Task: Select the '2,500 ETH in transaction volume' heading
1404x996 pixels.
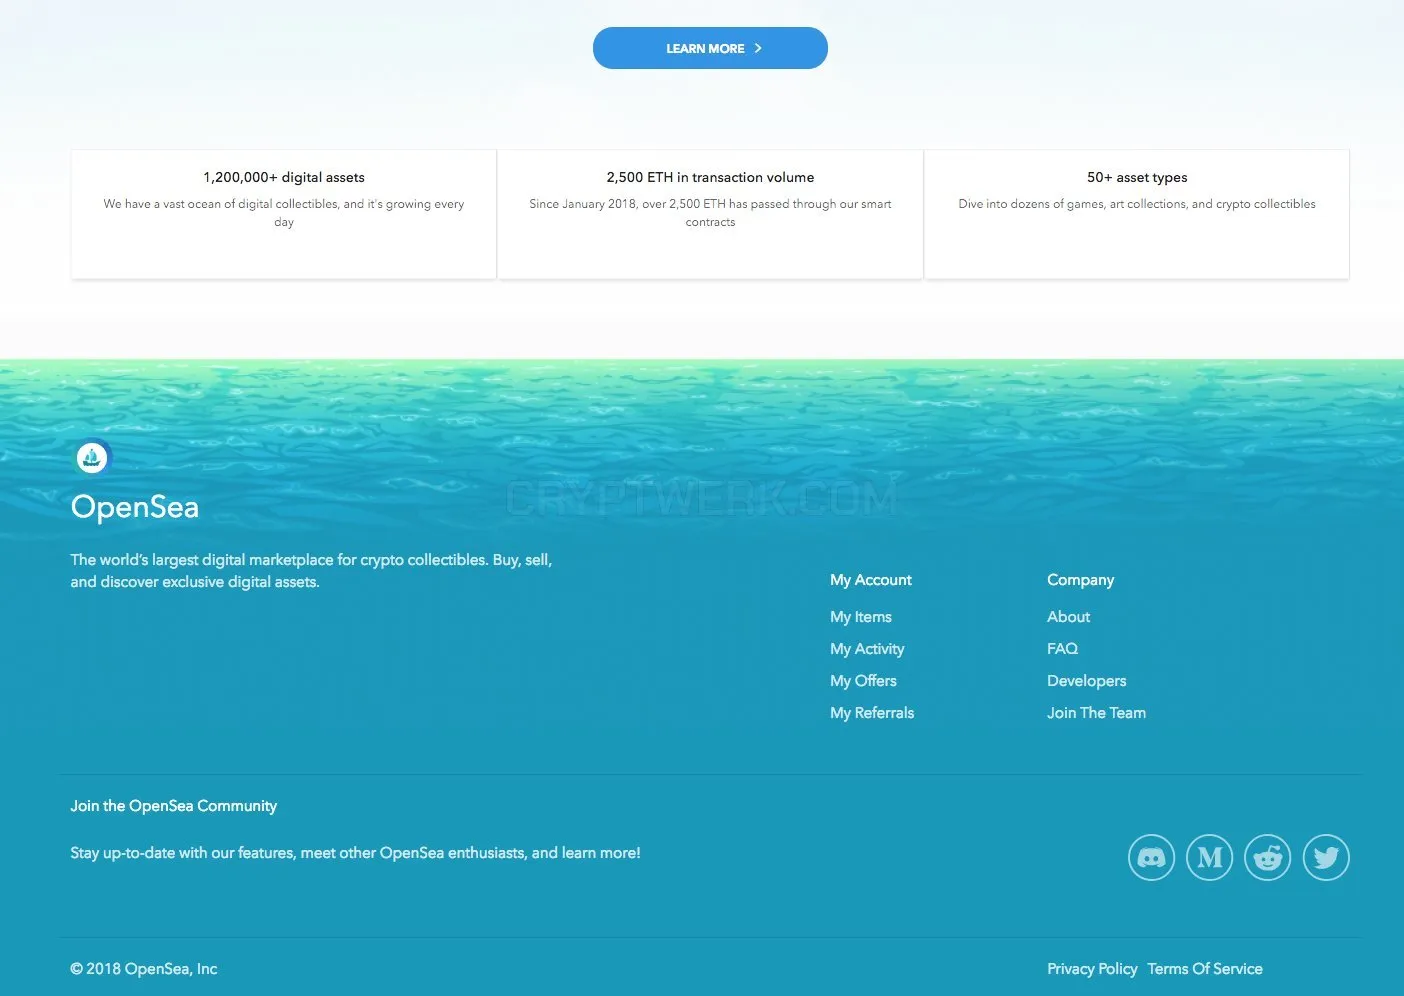Action: click(710, 177)
